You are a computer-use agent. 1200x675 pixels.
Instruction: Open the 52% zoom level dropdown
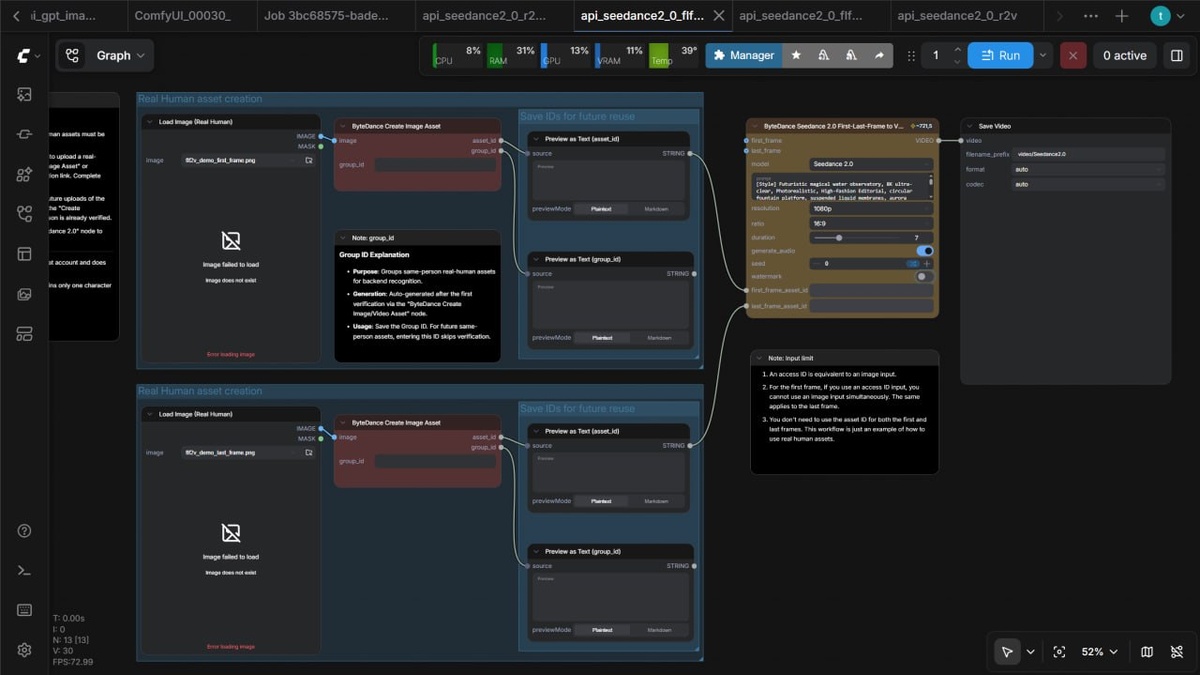[x=1098, y=652]
